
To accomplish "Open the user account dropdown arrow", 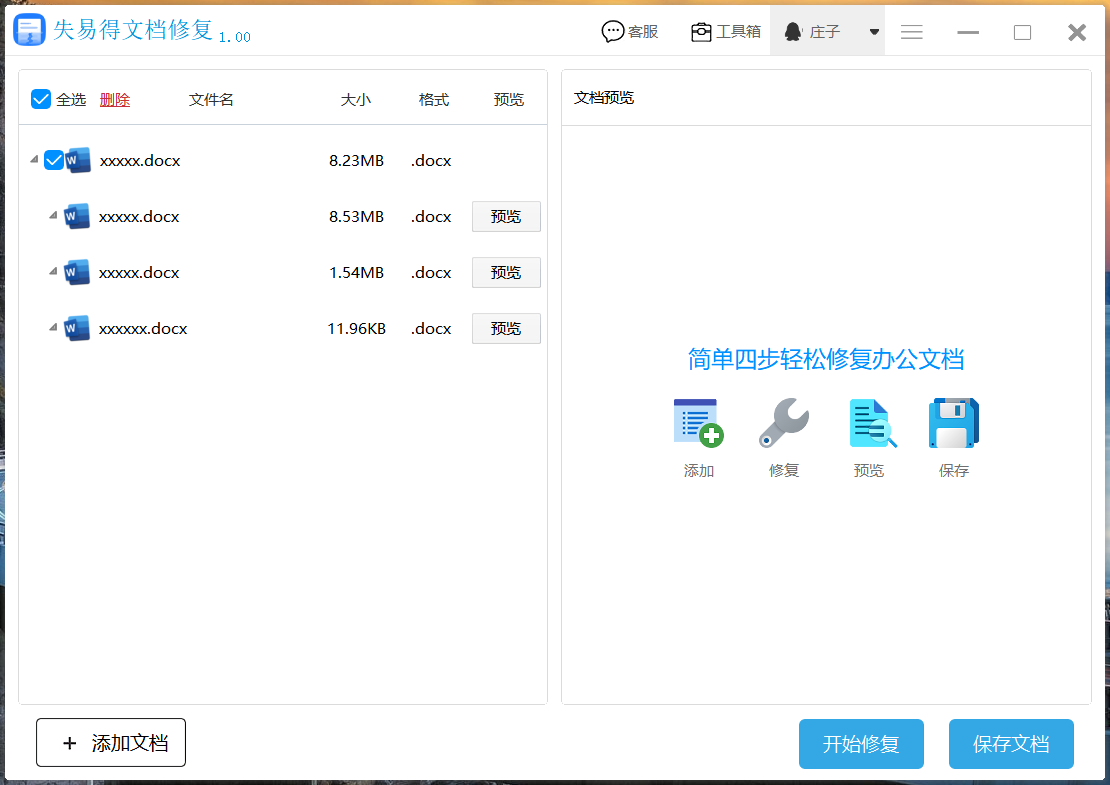I will pos(874,32).
